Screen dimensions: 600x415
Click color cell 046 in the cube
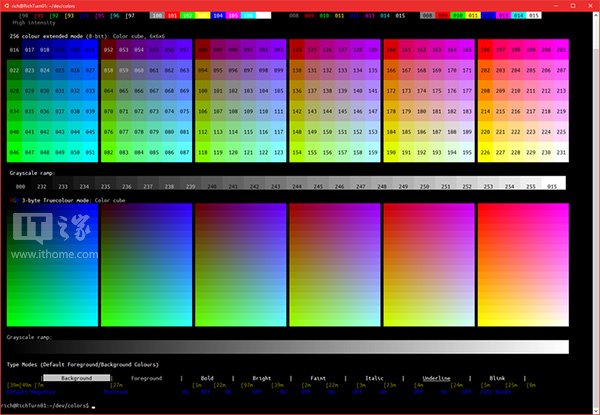16,152
